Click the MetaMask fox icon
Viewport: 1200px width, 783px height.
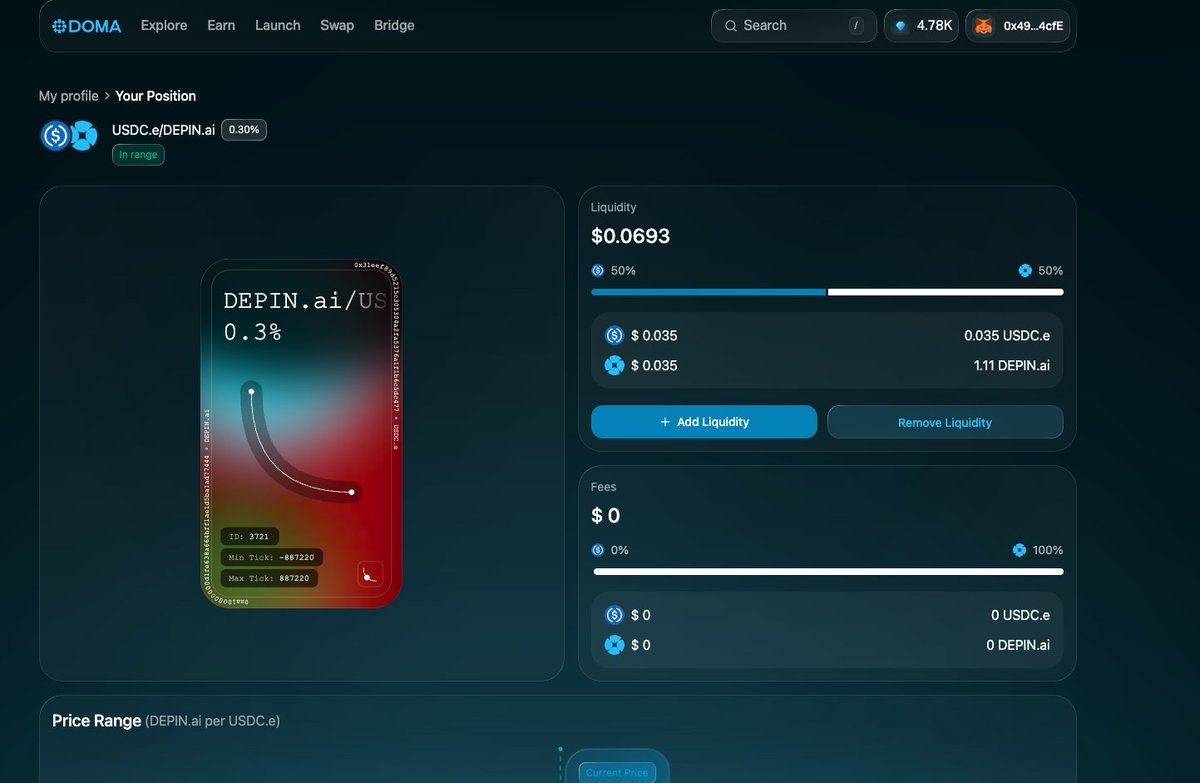click(984, 26)
